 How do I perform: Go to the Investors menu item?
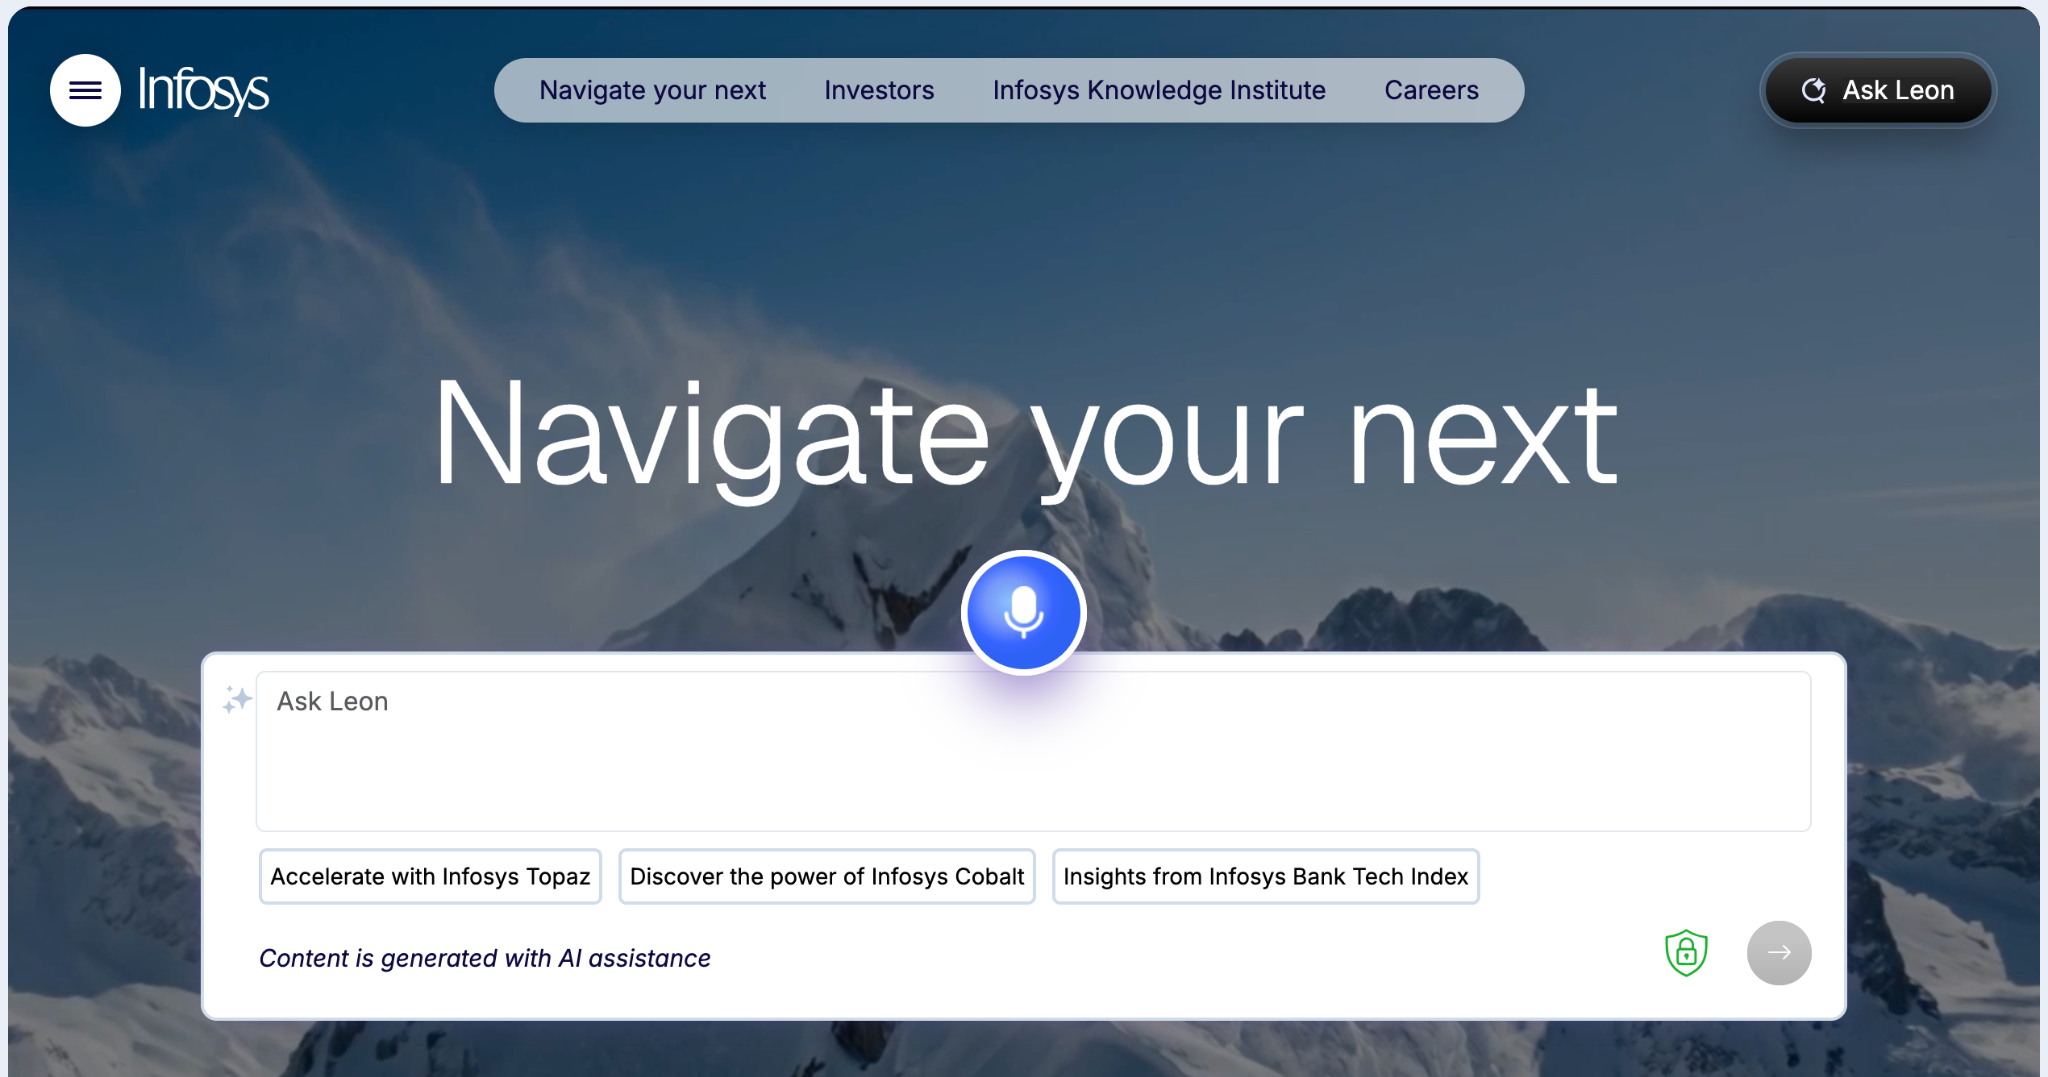tap(879, 90)
